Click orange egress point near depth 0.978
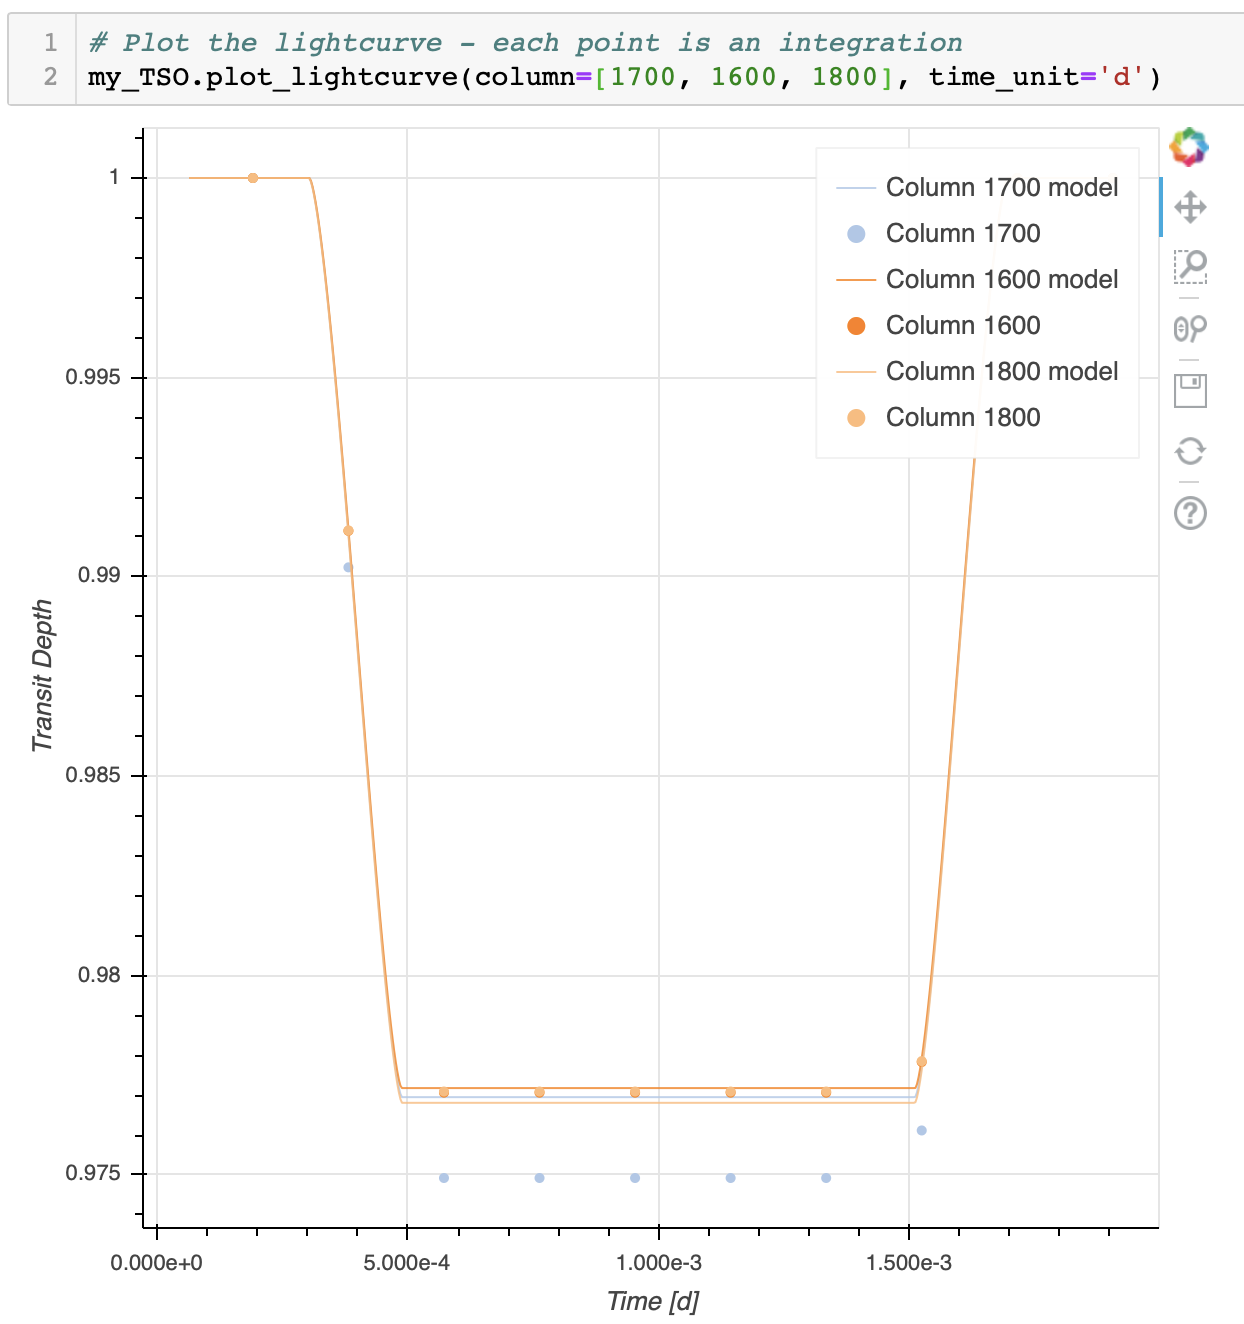Image resolution: width=1244 pixels, height=1324 pixels. click(x=922, y=1062)
